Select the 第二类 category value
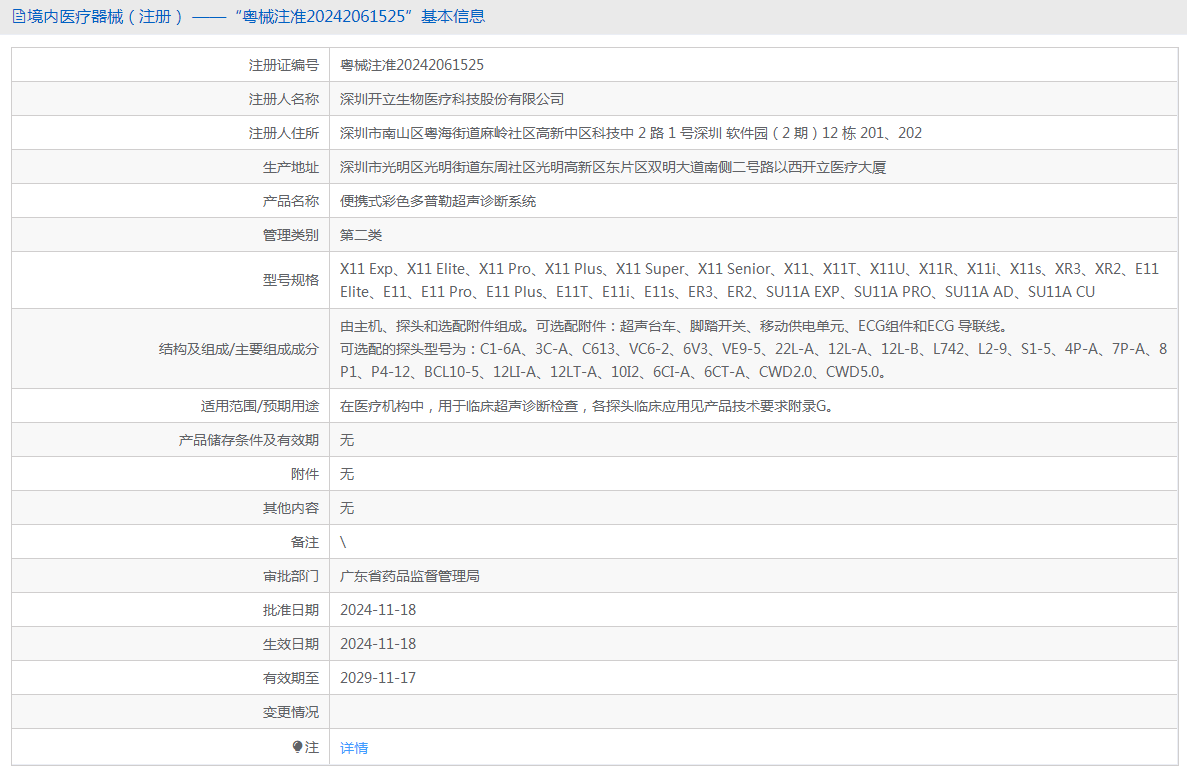 (361, 235)
